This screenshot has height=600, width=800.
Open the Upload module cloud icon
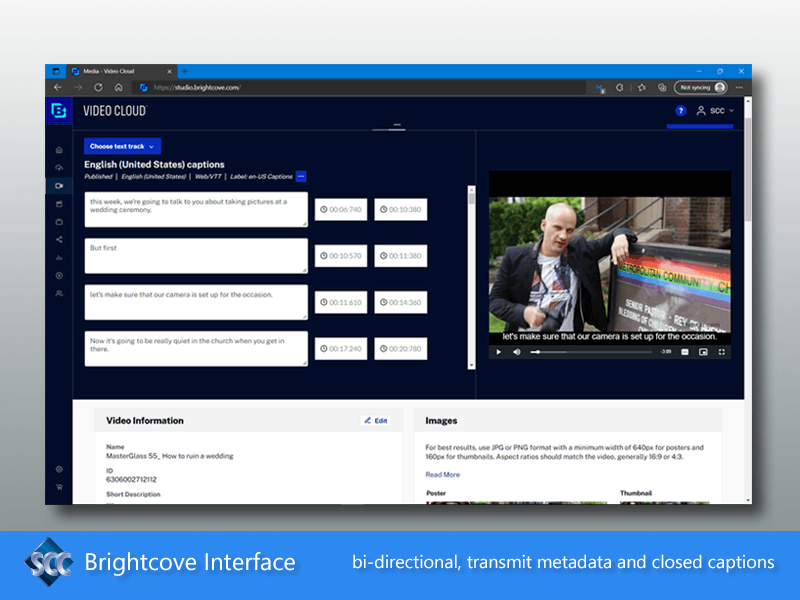click(59, 168)
